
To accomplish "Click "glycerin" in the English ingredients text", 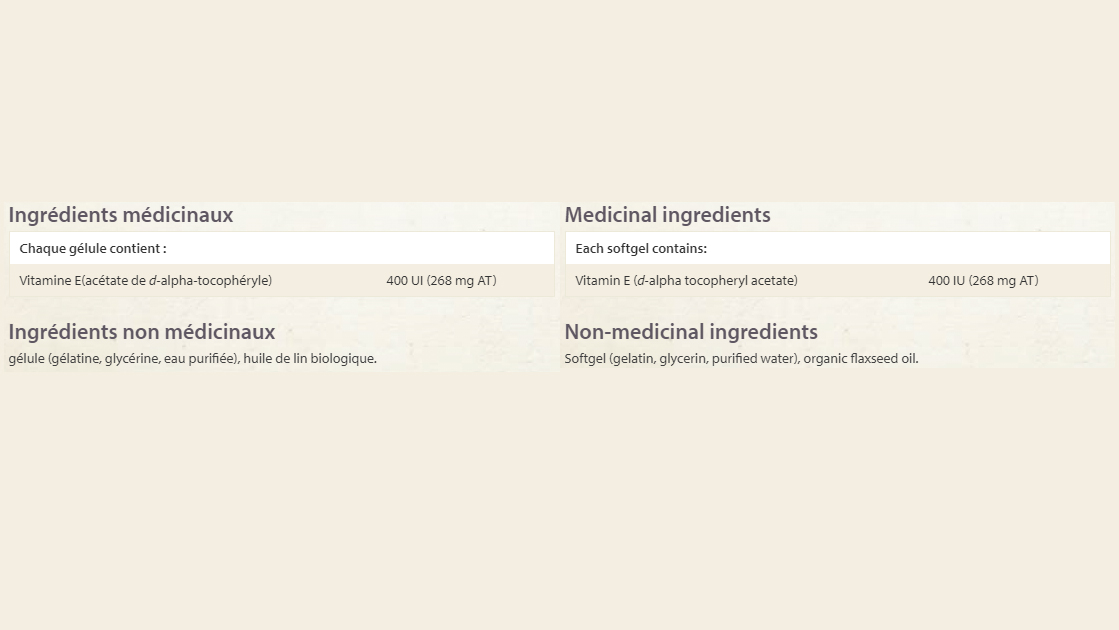I will coord(683,359).
